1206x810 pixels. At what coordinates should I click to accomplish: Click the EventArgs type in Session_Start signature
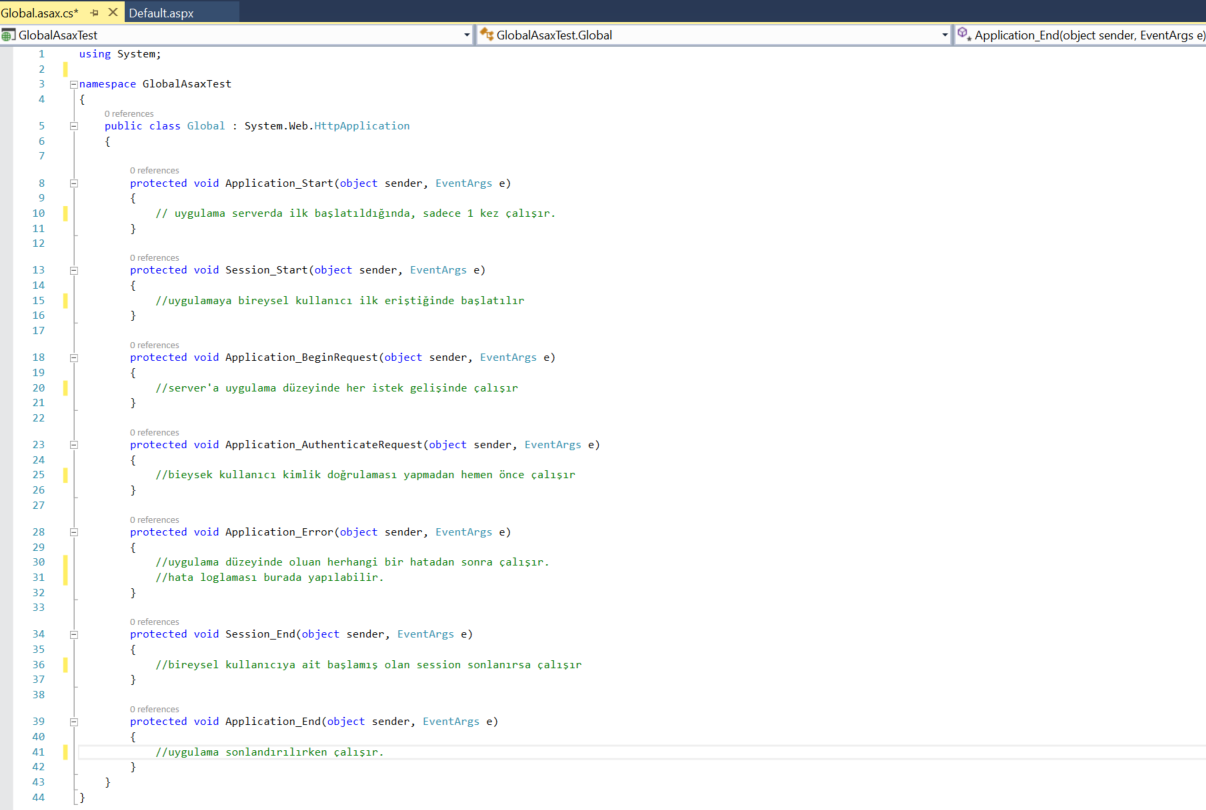[438, 270]
